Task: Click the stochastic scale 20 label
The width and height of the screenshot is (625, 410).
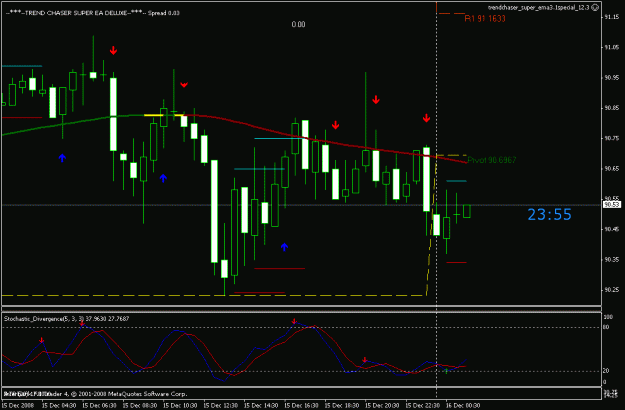Action: (606, 371)
